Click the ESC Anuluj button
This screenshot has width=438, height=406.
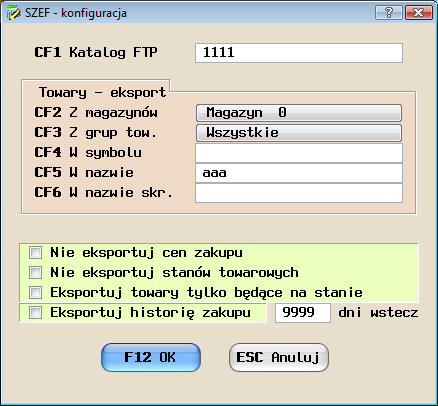click(x=279, y=357)
